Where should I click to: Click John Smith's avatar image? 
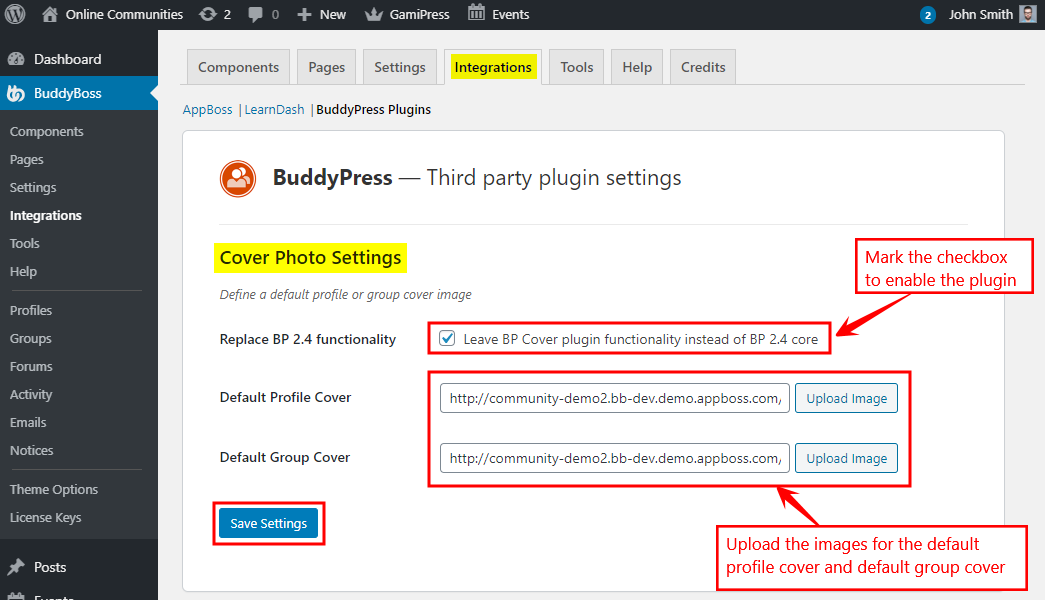point(1028,14)
